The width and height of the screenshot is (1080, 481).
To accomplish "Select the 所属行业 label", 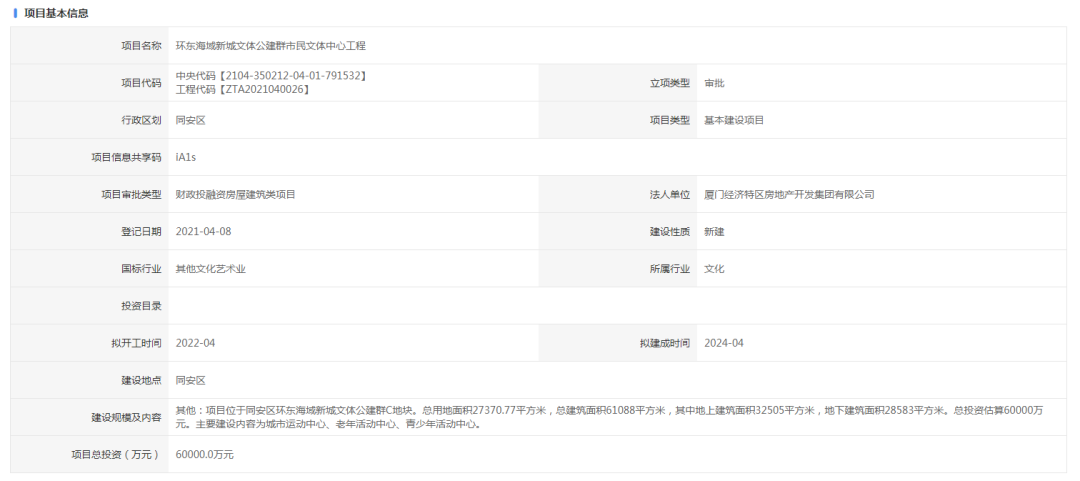I will point(669,269).
